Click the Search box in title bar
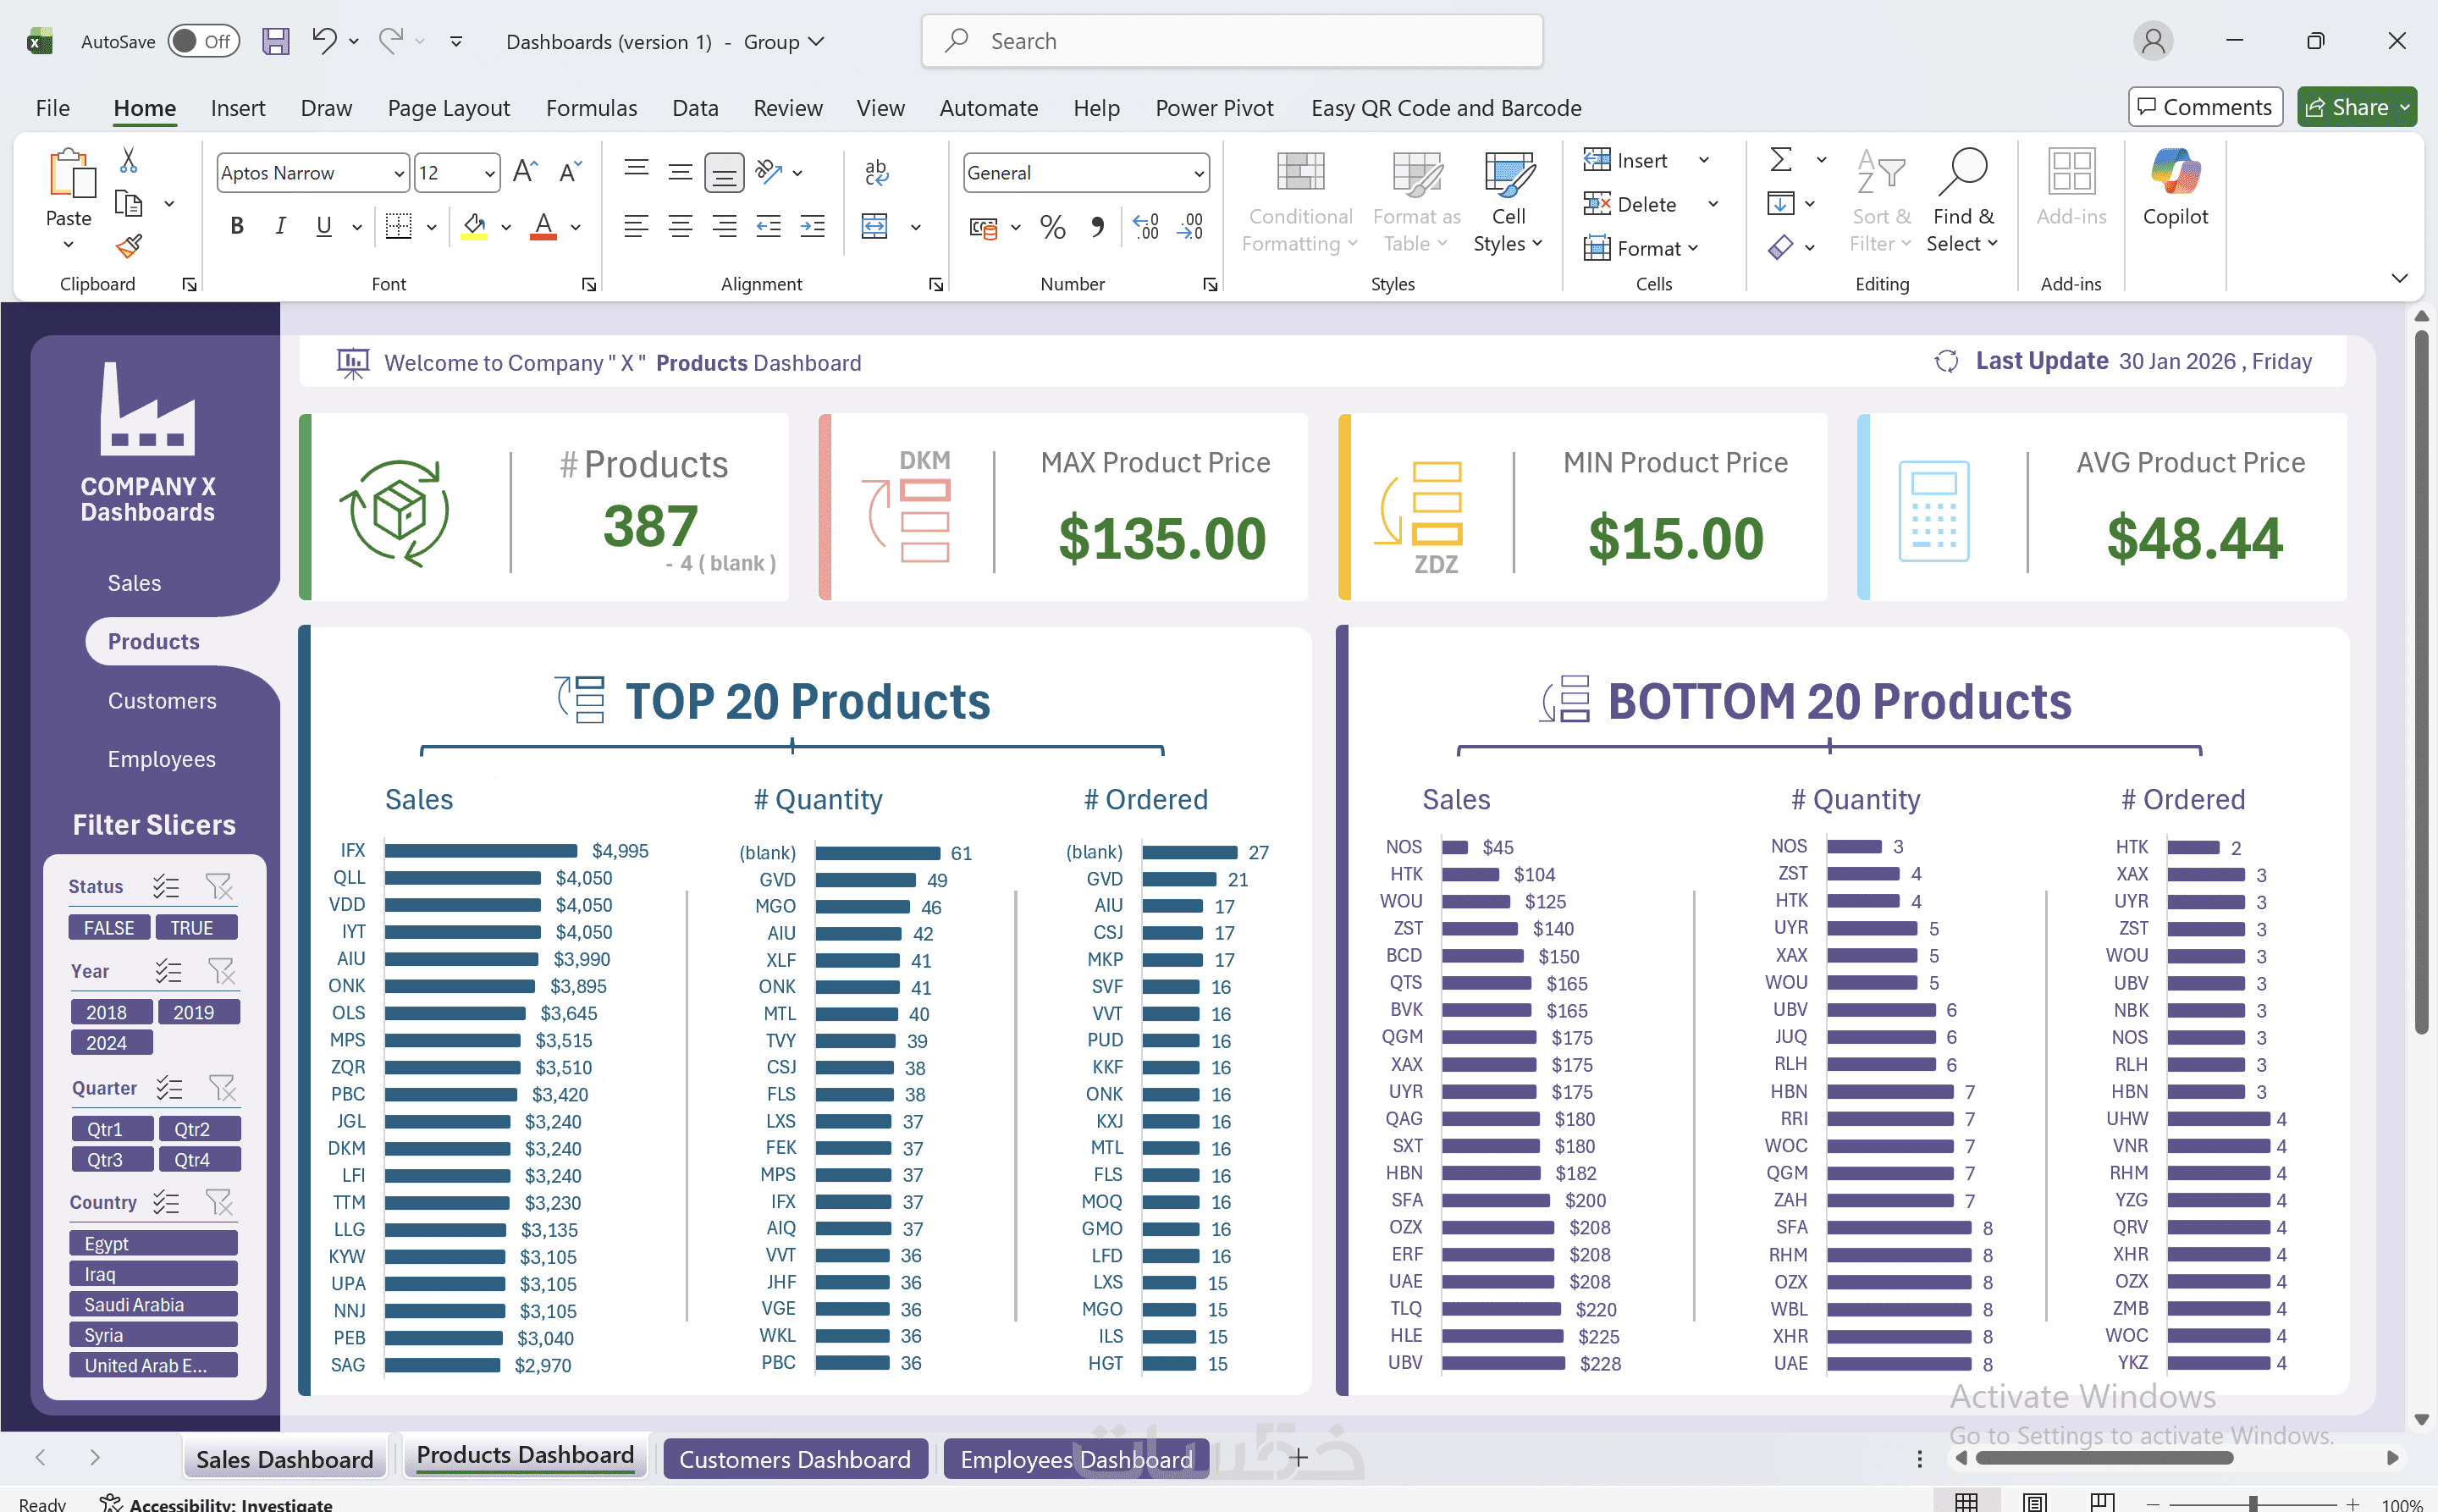 click(1232, 41)
